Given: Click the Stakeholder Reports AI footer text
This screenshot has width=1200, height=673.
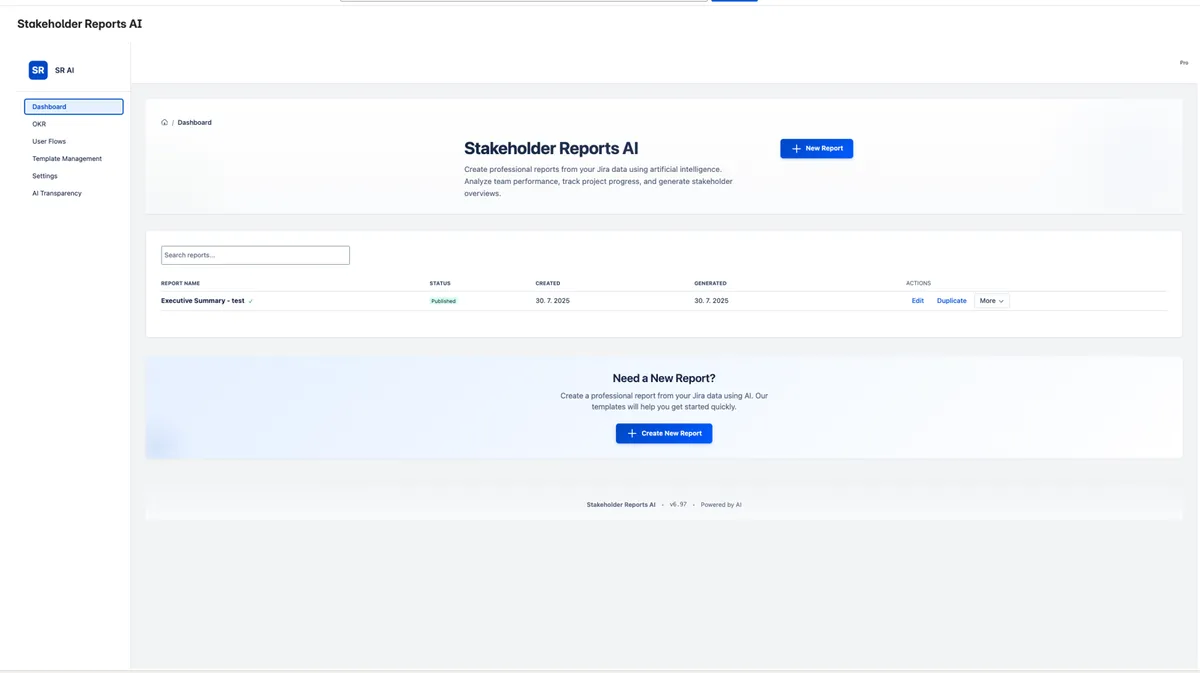Looking at the screenshot, I should click(621, 505).
